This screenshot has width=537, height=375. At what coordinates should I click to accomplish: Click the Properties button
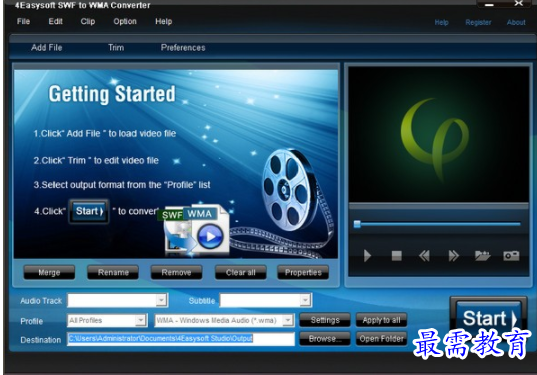click(x=303, y=273)
